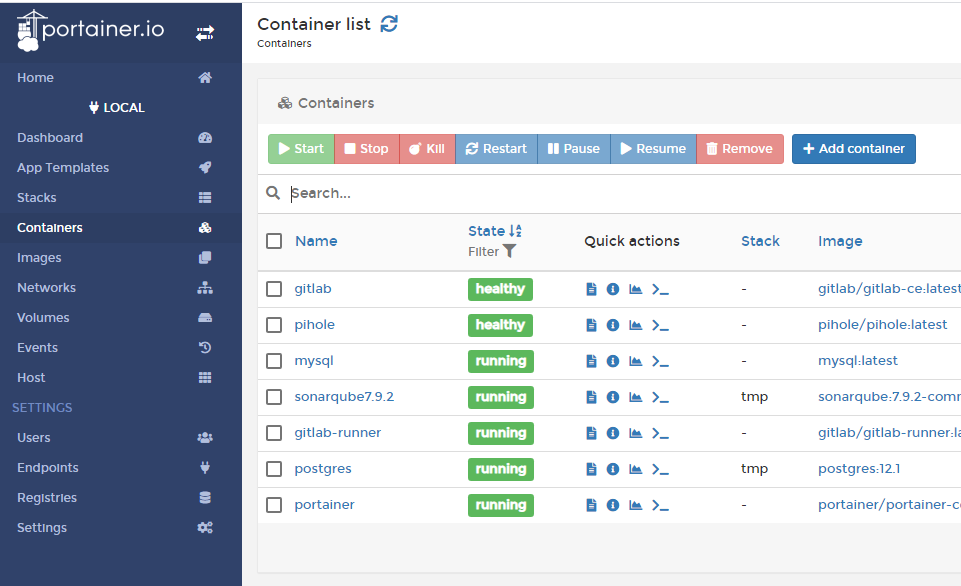Refresh the container list

389,24
